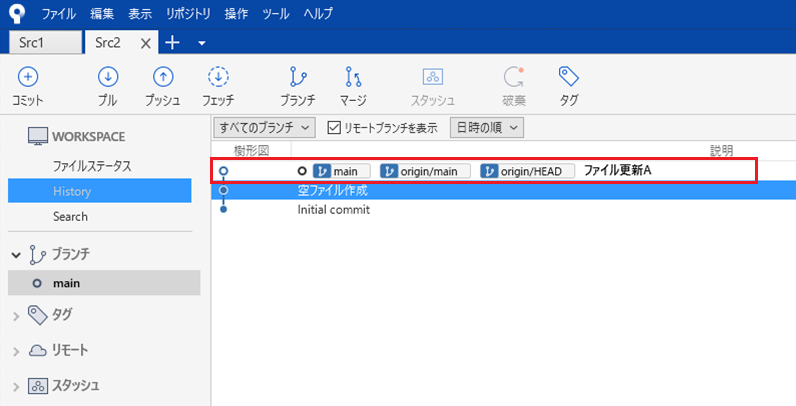Click the プル (Pull) toolbar icon
796x406 pixels.
coord(108,77)
